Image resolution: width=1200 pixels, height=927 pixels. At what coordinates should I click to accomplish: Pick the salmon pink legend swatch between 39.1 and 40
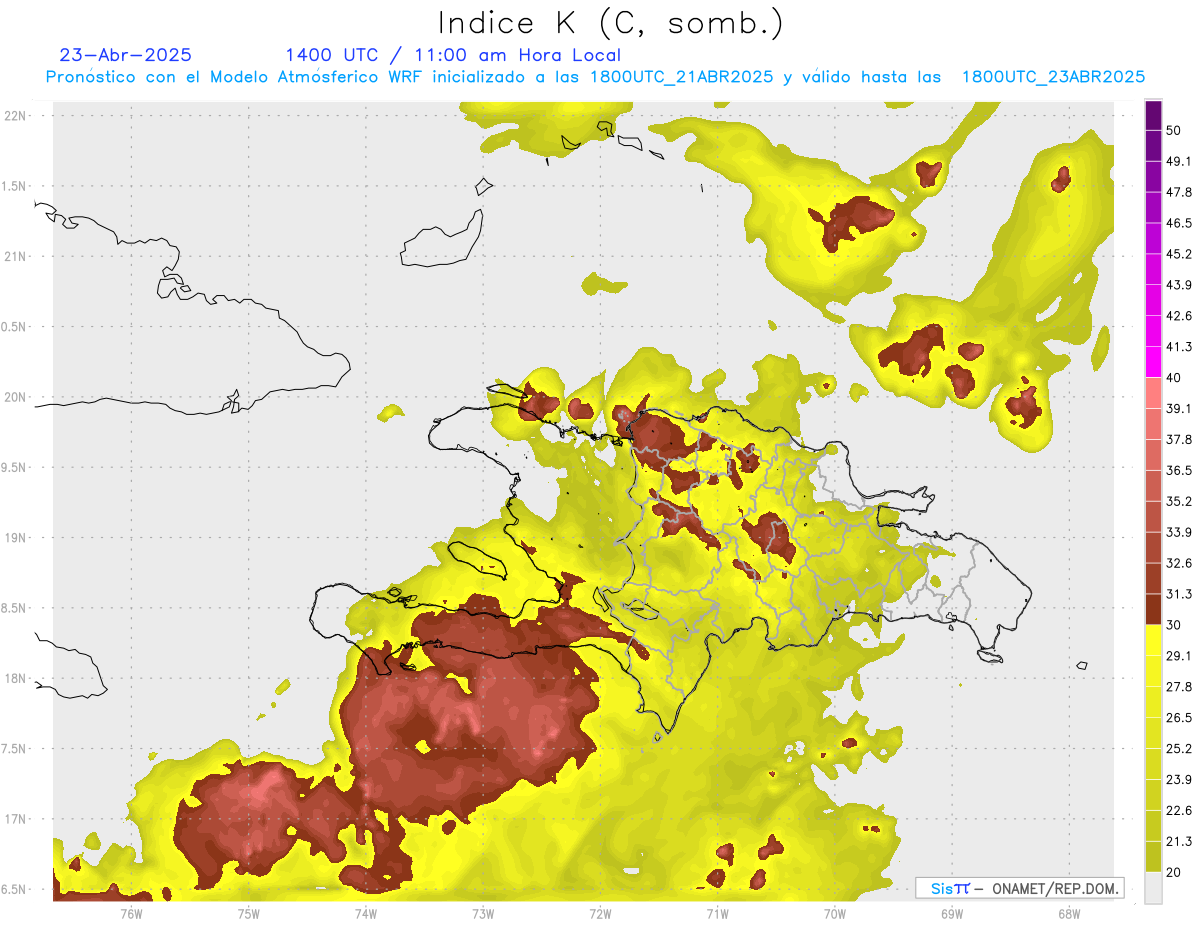coord(1154,393)
